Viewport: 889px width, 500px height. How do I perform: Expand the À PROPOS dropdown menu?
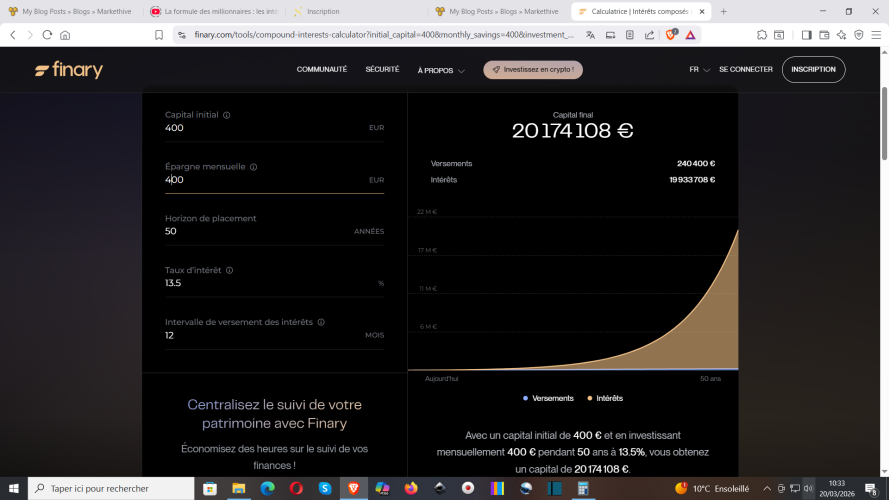pos(441,70)
